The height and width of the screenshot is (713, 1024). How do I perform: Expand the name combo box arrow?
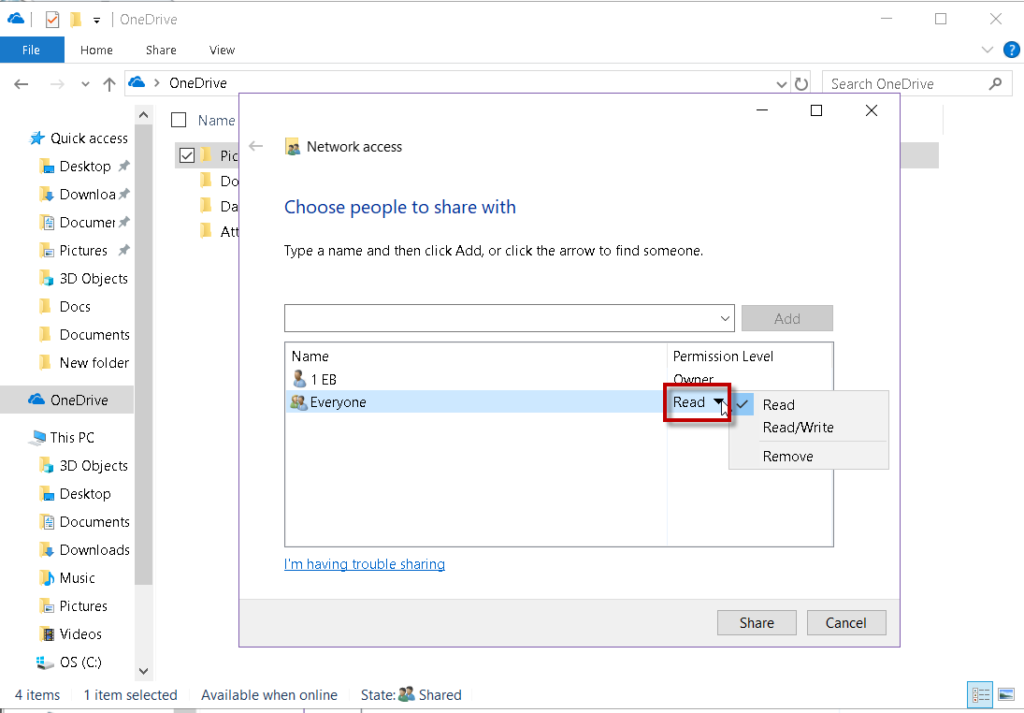[724, 319]
